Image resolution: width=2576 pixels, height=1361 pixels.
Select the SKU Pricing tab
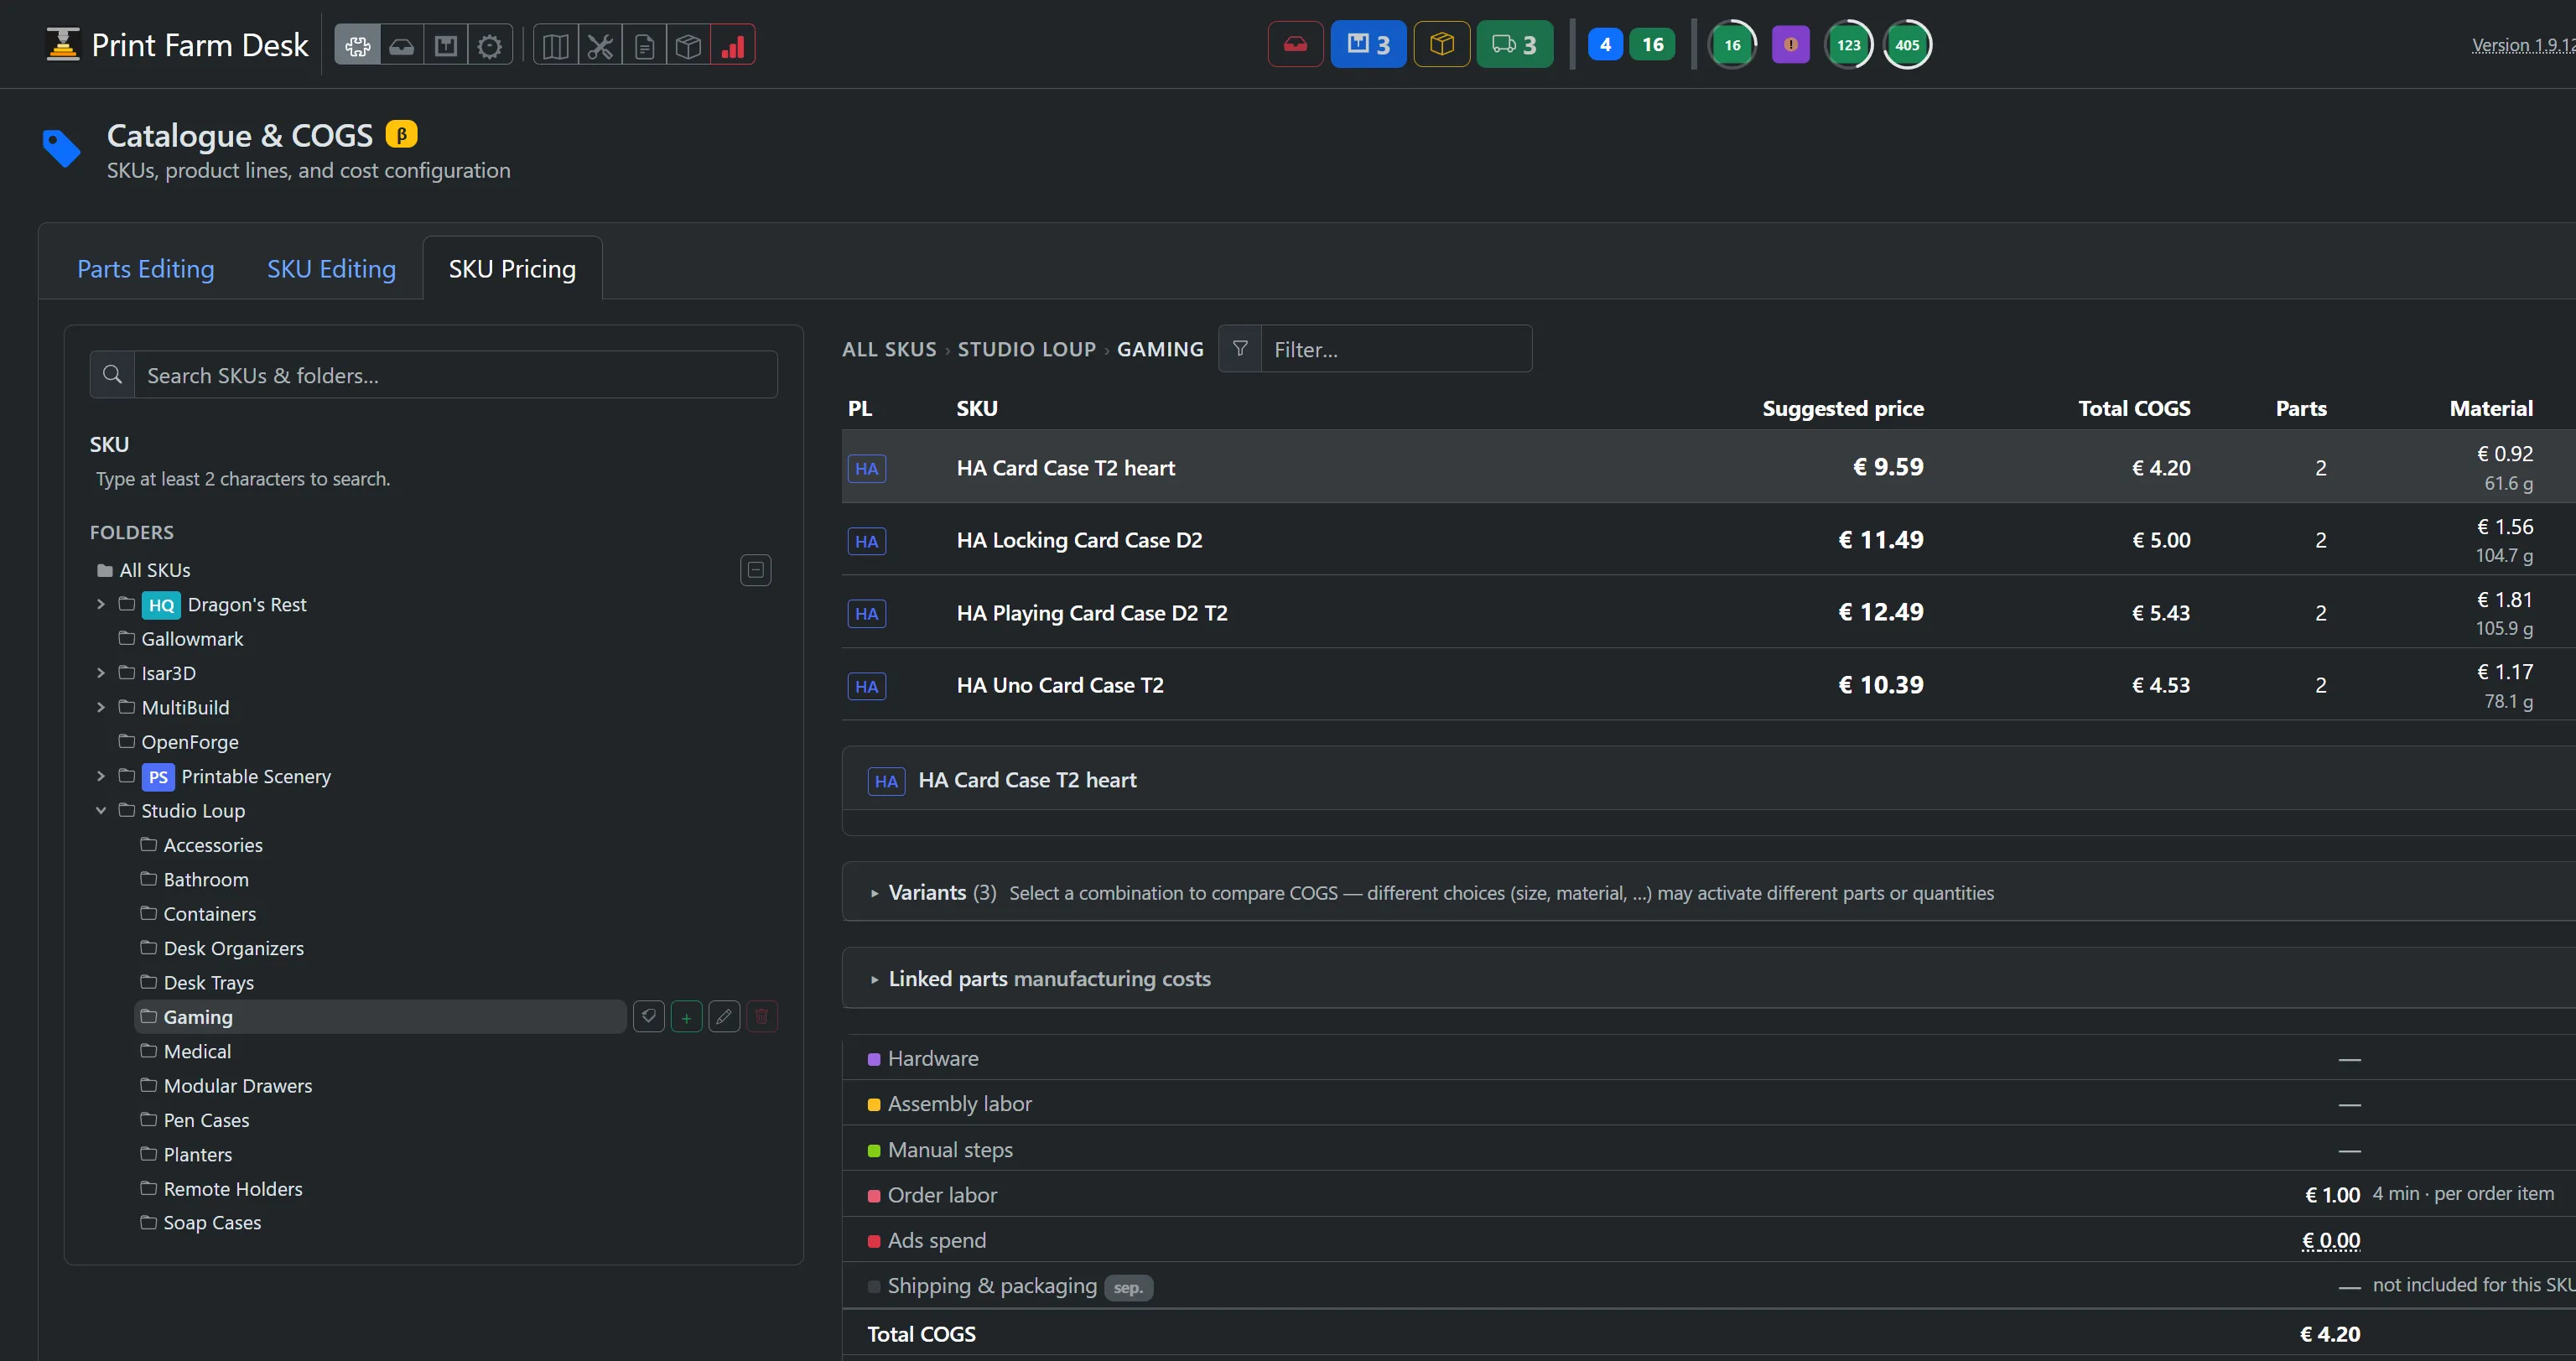tap(512, 269)
